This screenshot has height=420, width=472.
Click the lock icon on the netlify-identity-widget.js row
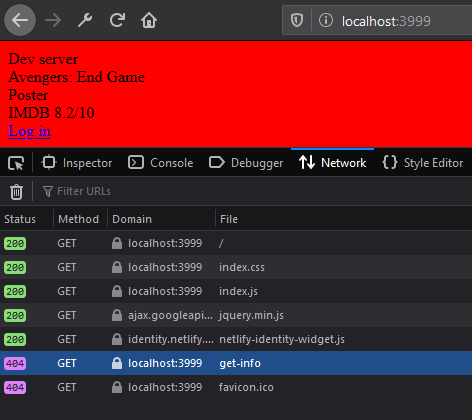(117, 339)
